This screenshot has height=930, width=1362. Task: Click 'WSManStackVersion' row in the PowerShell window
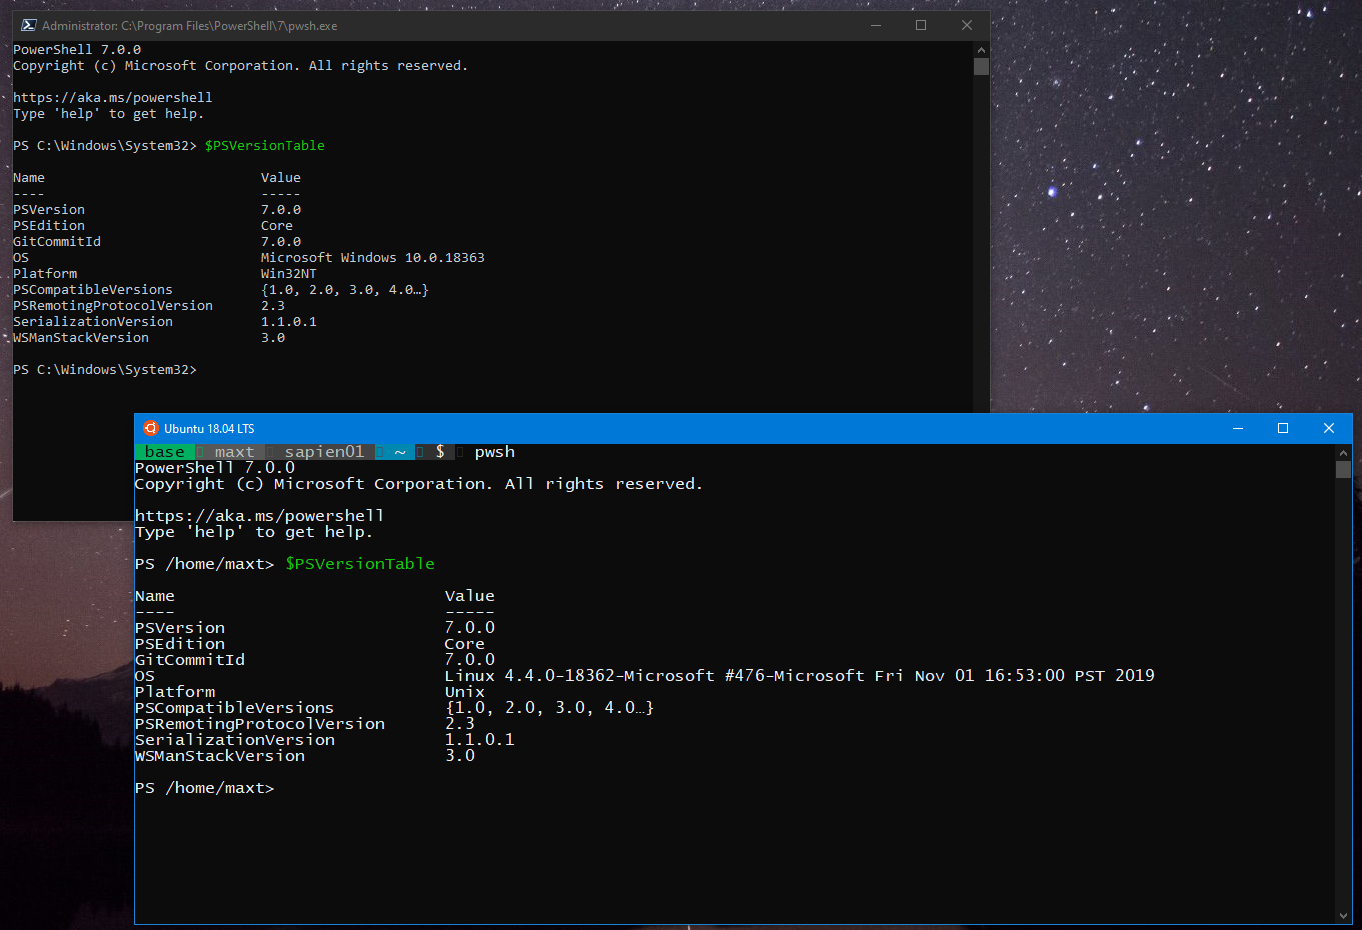click(149, 337)
